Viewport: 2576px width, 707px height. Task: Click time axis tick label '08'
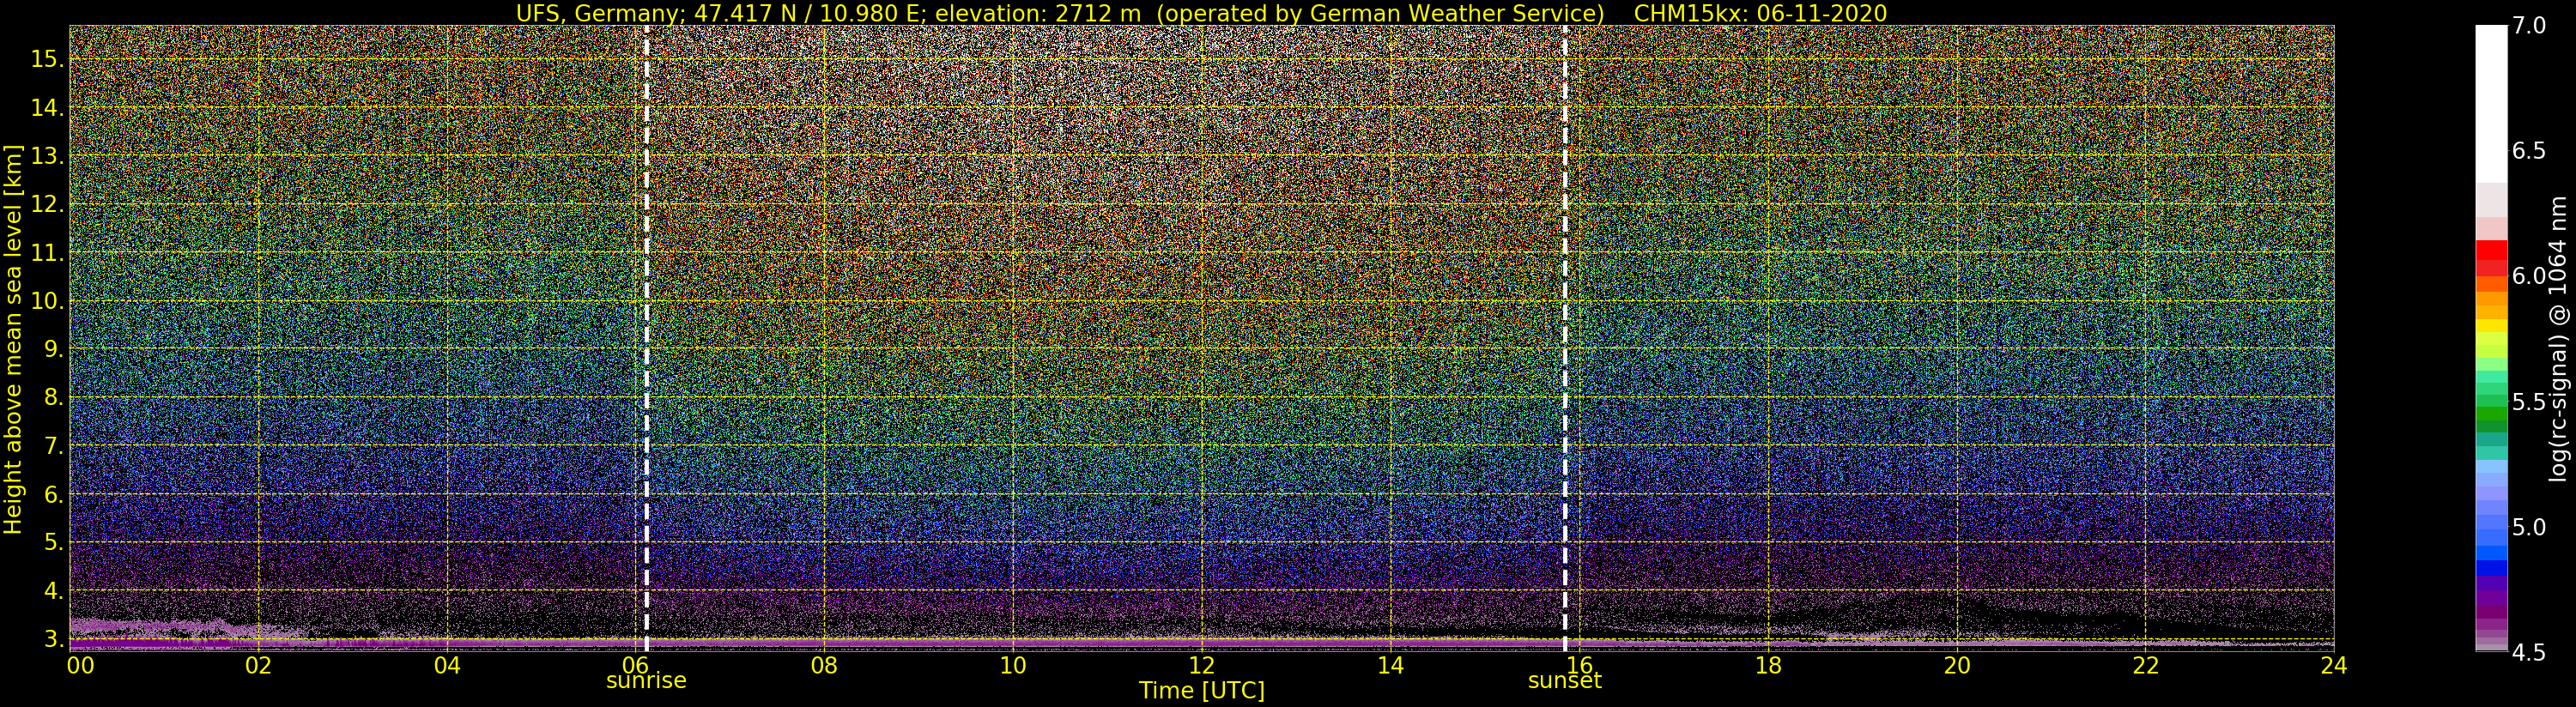click(x=824, y=665)
